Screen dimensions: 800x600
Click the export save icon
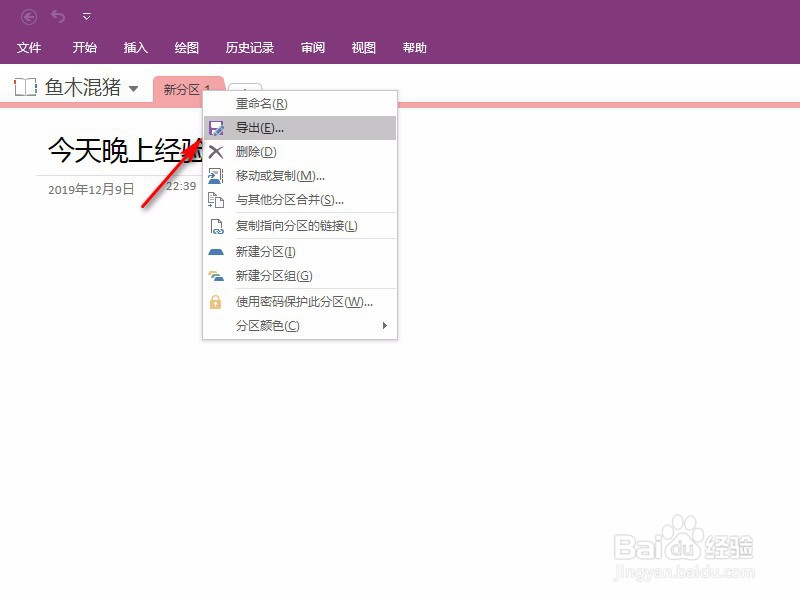(216, 128)
